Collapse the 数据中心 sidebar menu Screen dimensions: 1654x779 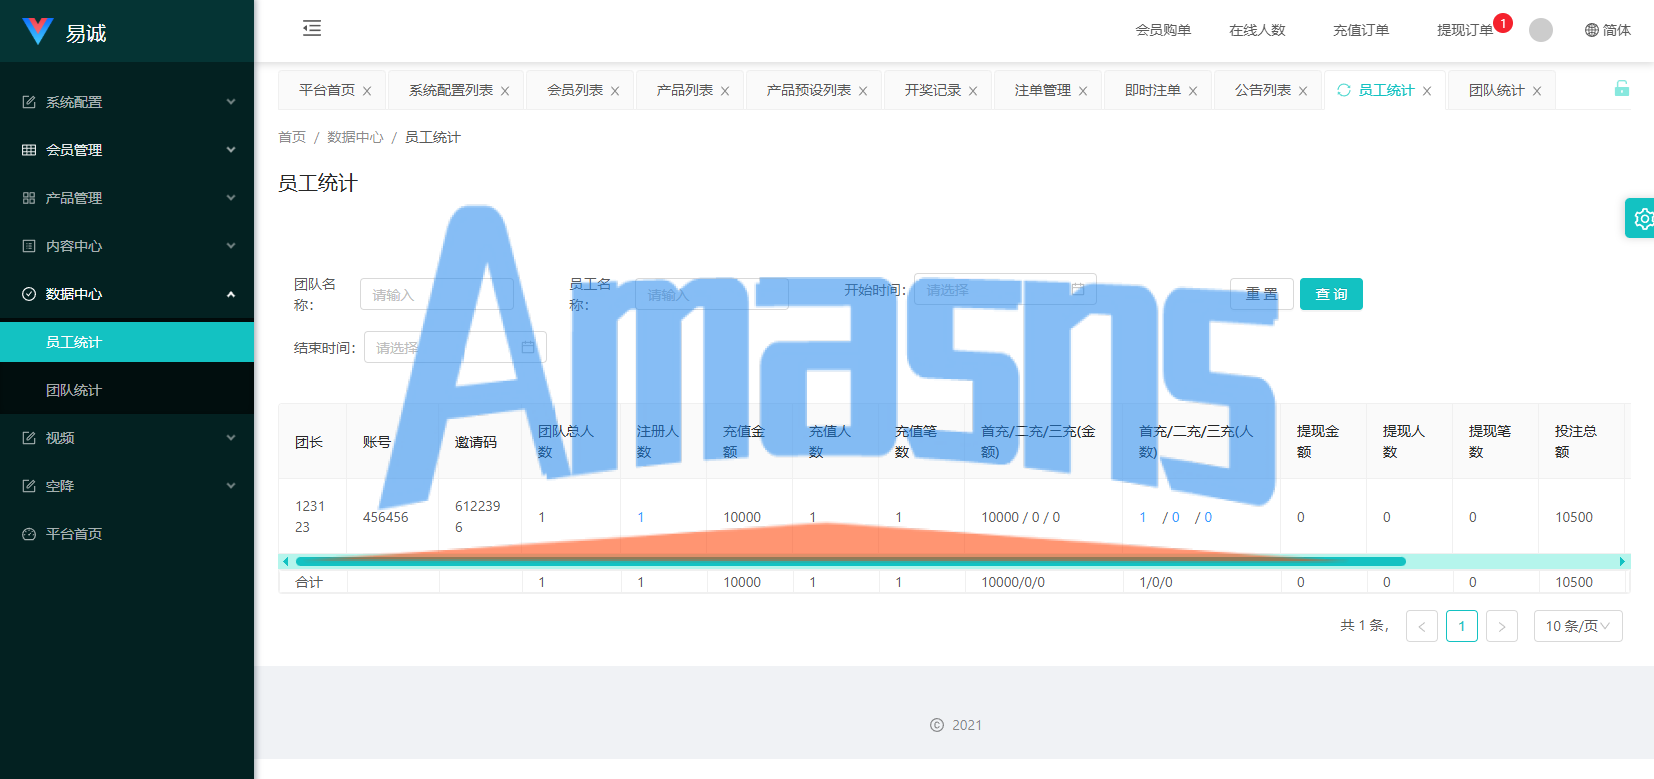coord(127,294)
